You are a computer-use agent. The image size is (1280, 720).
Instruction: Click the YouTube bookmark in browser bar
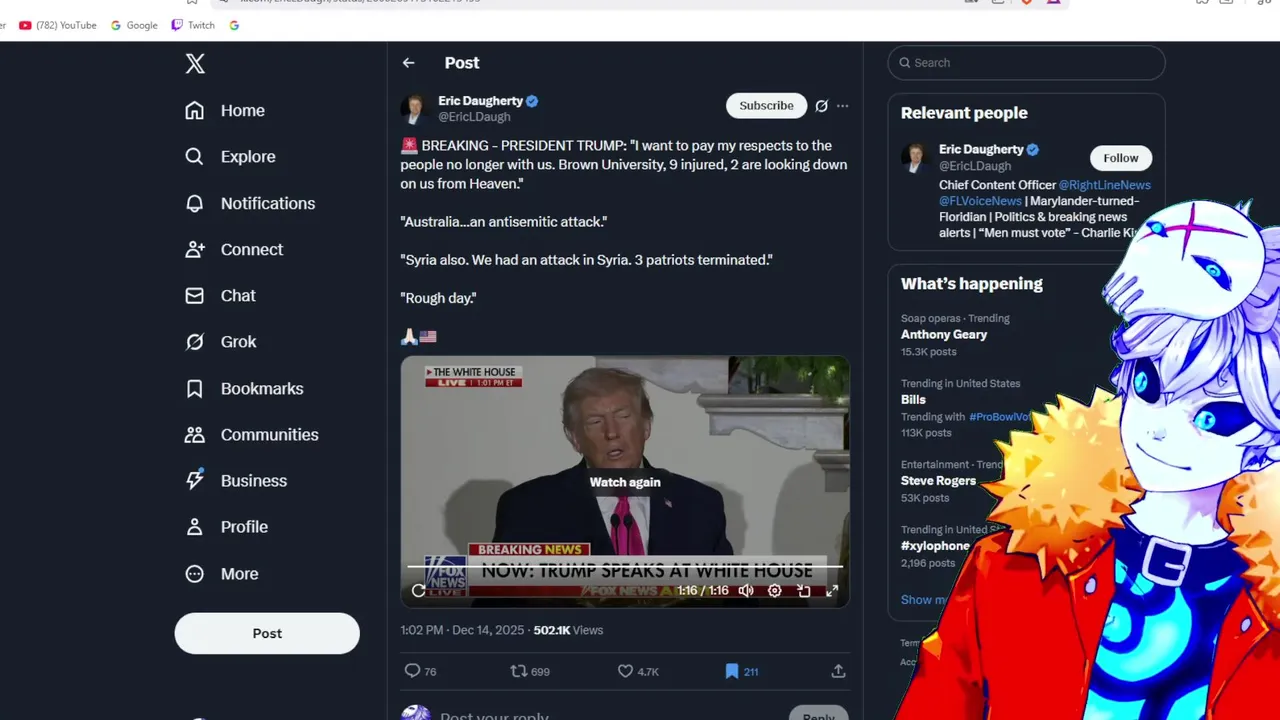pos(58,25)
